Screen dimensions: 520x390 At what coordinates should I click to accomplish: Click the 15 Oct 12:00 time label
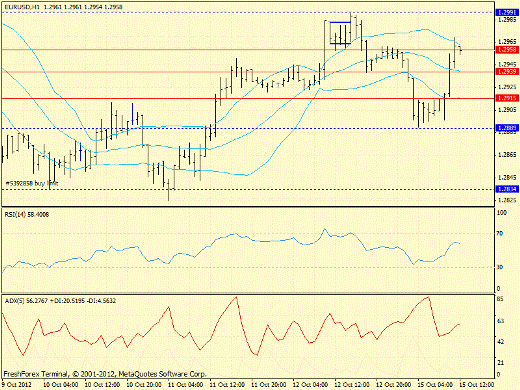click(477, 385)
